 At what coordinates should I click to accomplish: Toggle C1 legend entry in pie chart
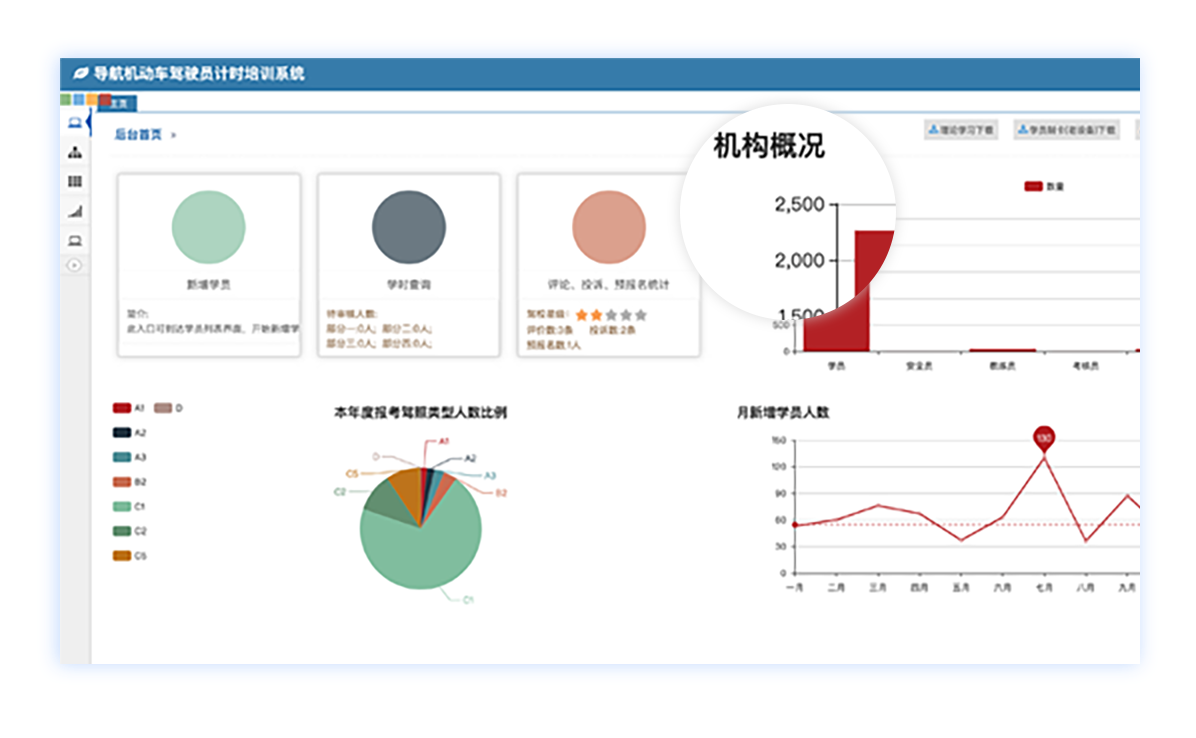tap(129, 507)
